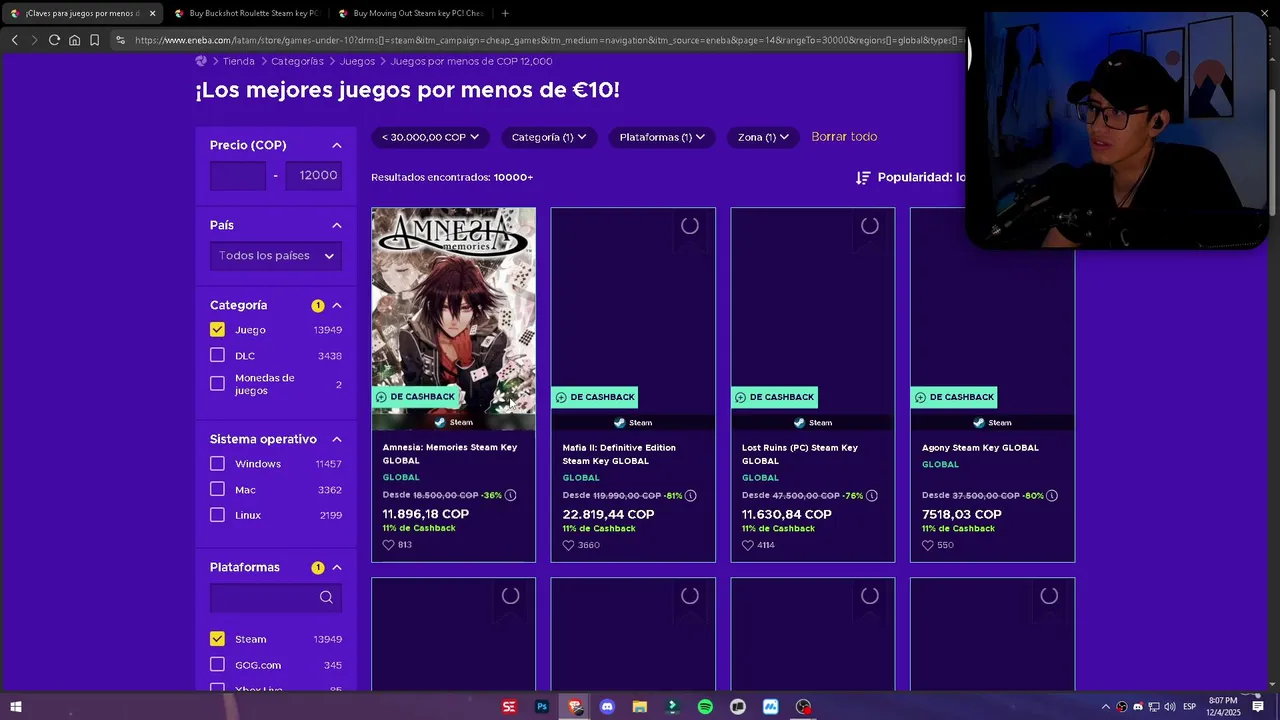Click the sort order icon
This screenshot has height=720, width=1280.
[863, 177]
